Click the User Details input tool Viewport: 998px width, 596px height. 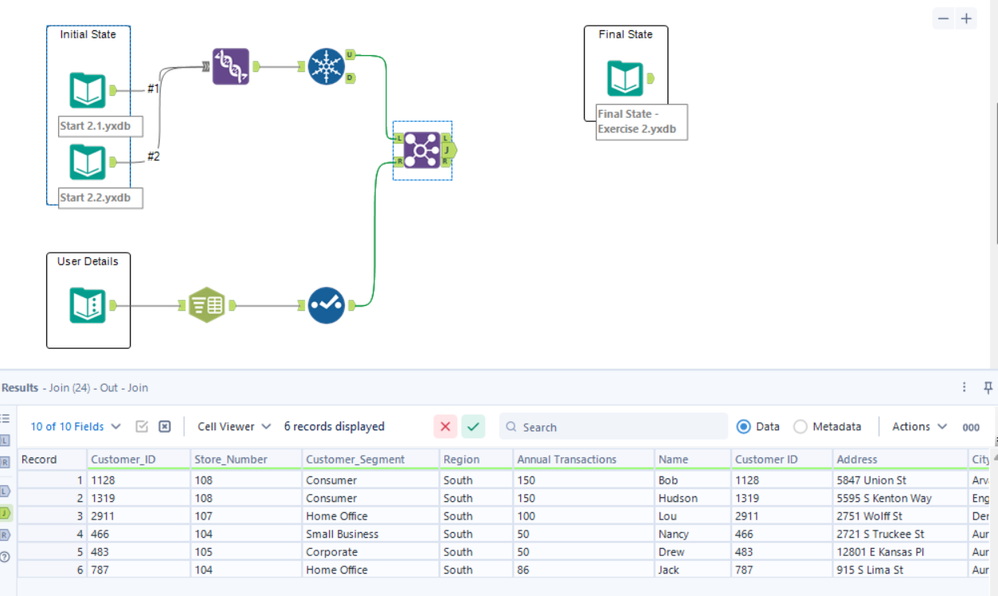[88, 305]
